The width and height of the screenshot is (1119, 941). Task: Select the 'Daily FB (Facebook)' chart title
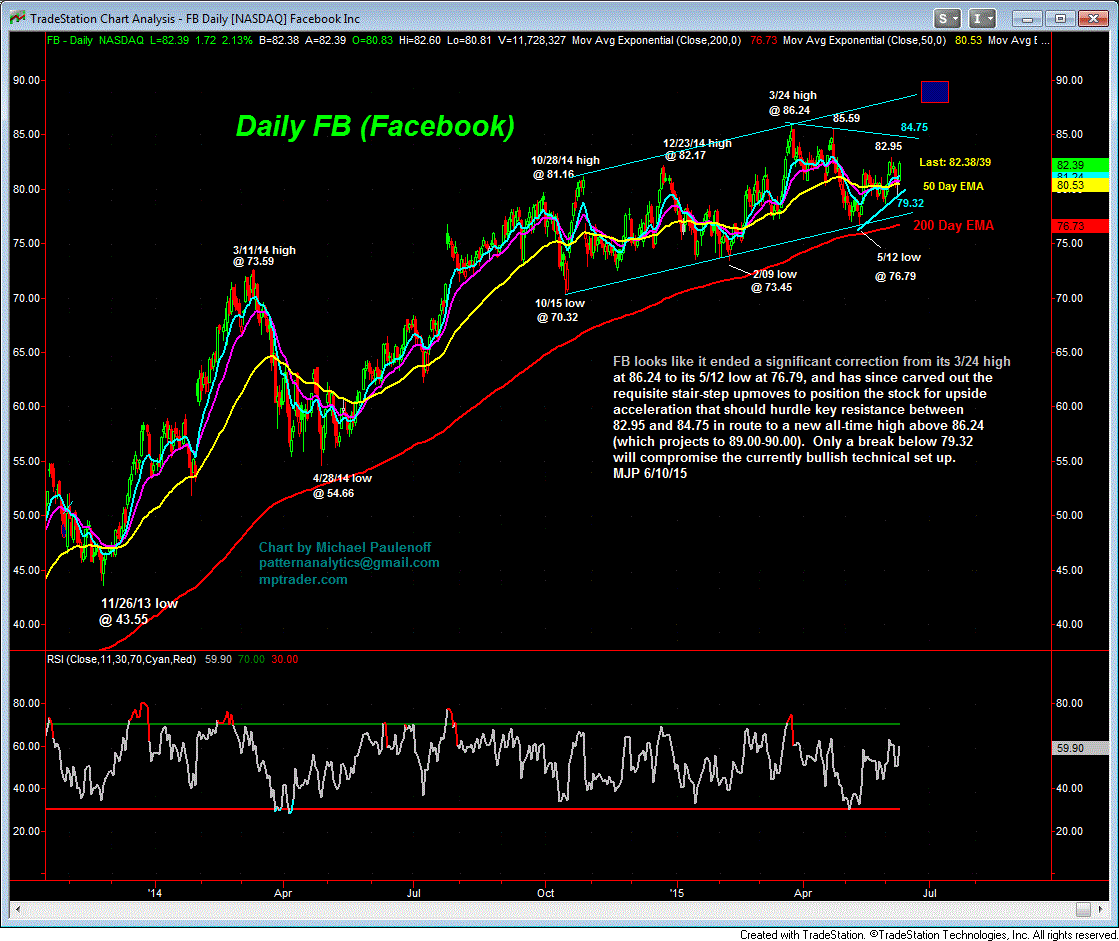pos(375,126)
